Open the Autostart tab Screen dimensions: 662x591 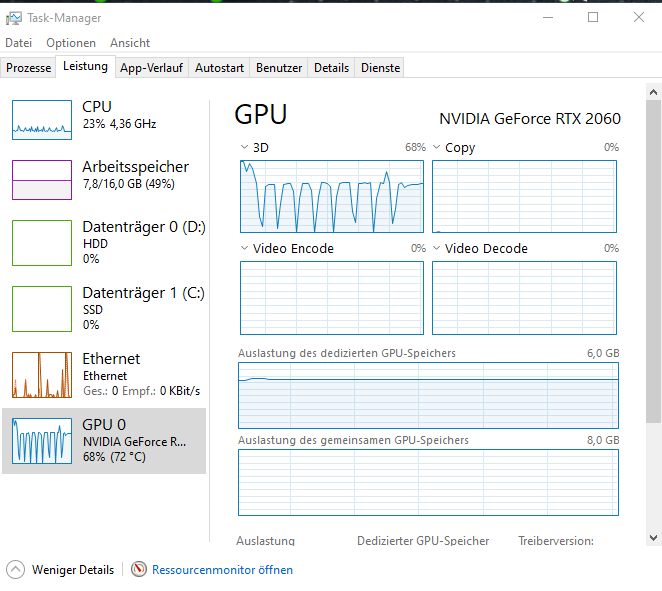(x=220, y=68)
